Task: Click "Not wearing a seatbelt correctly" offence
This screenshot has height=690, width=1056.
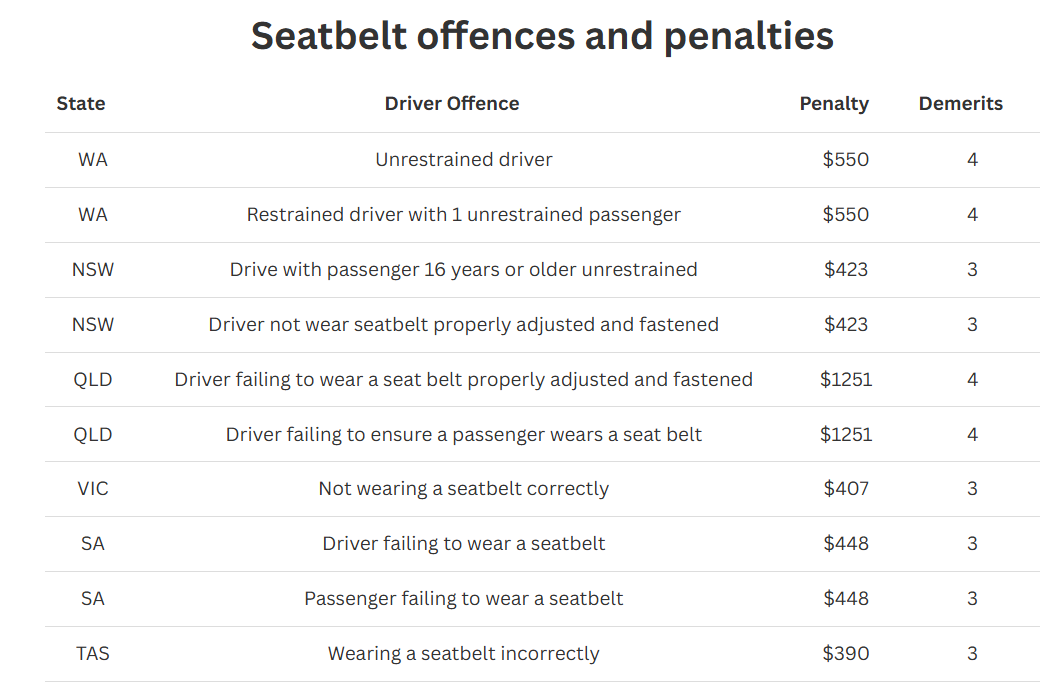Action: pyautogui.click(x=464, y=489)
